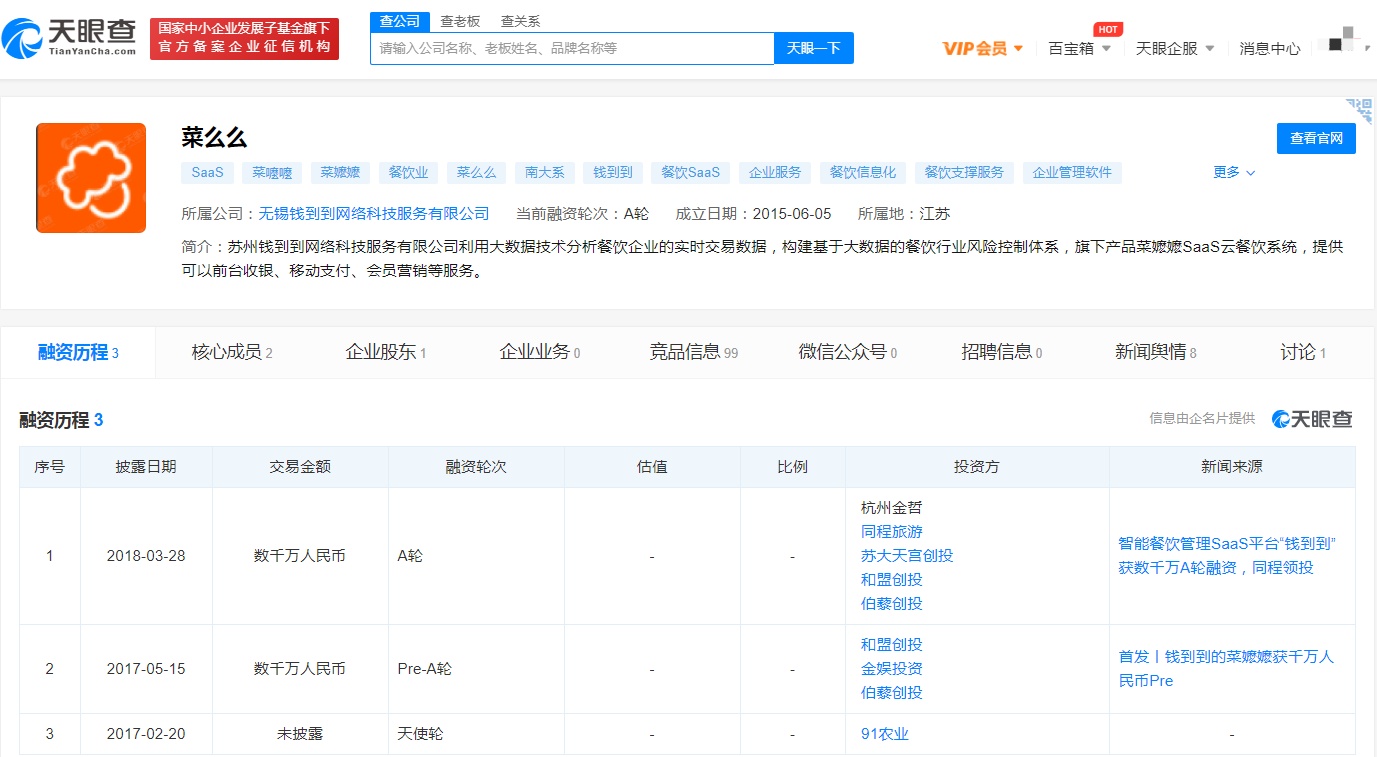Click the red government-fund certification banner
Image resolution: width=1377 pixels, height=757 pixels.
pyautogui.click(x=244, y=39)
